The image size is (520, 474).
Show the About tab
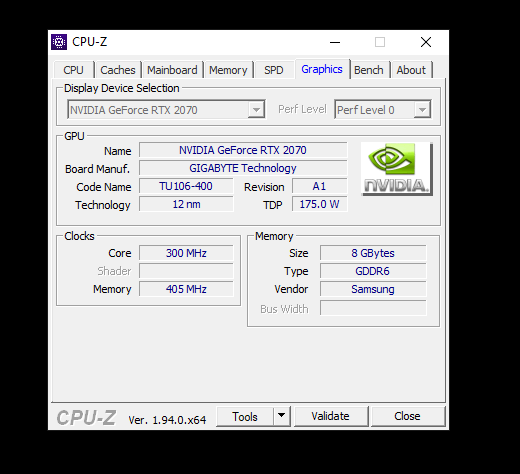click(x=411, y=70)
